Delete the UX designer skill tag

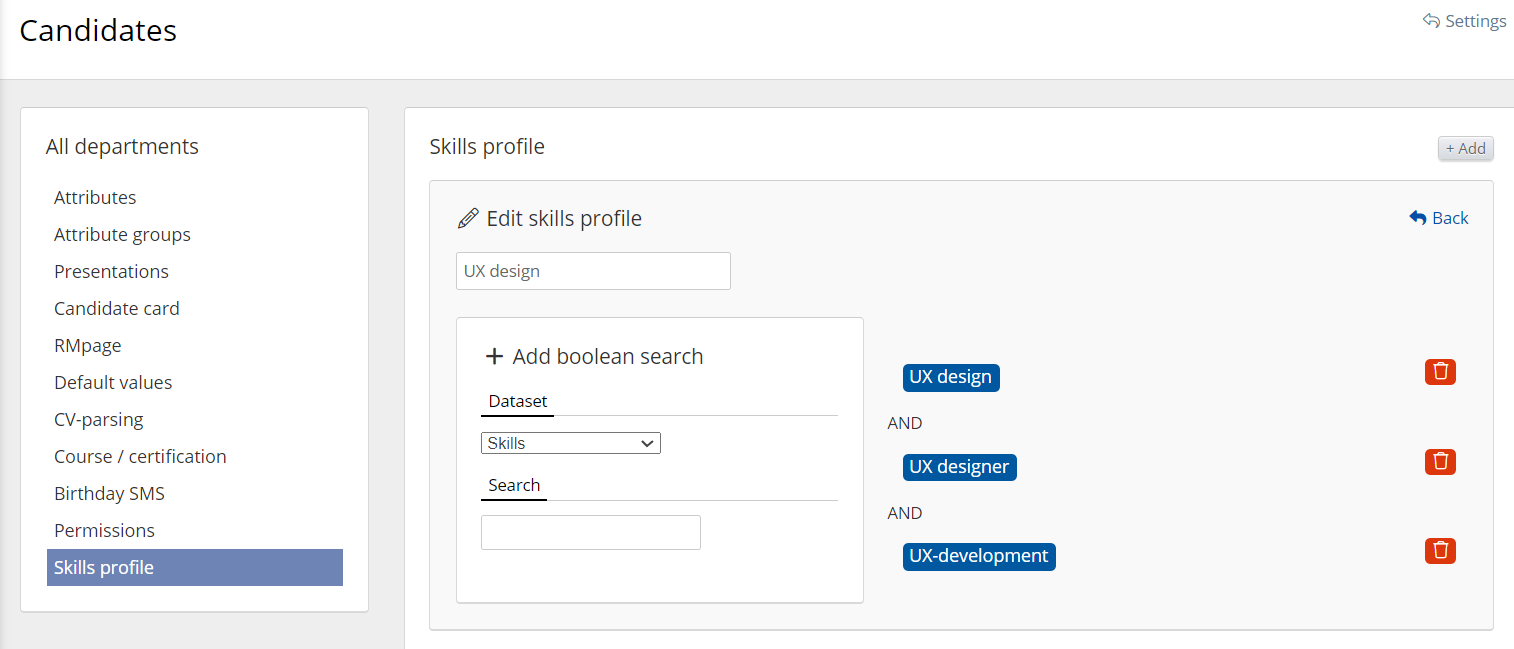pos(1440,462)
